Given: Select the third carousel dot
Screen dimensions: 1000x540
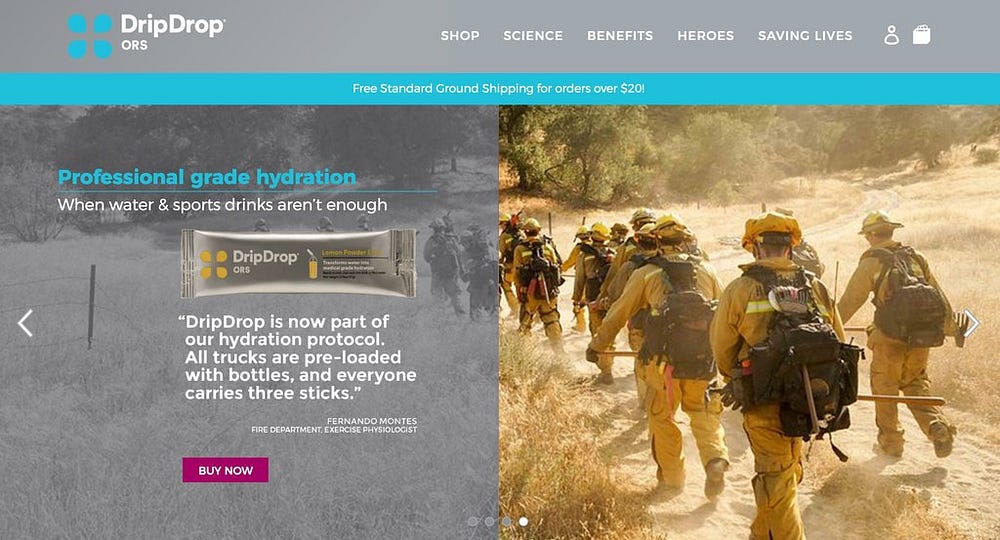Looking at the screenshot, I should tap(506, 522).
